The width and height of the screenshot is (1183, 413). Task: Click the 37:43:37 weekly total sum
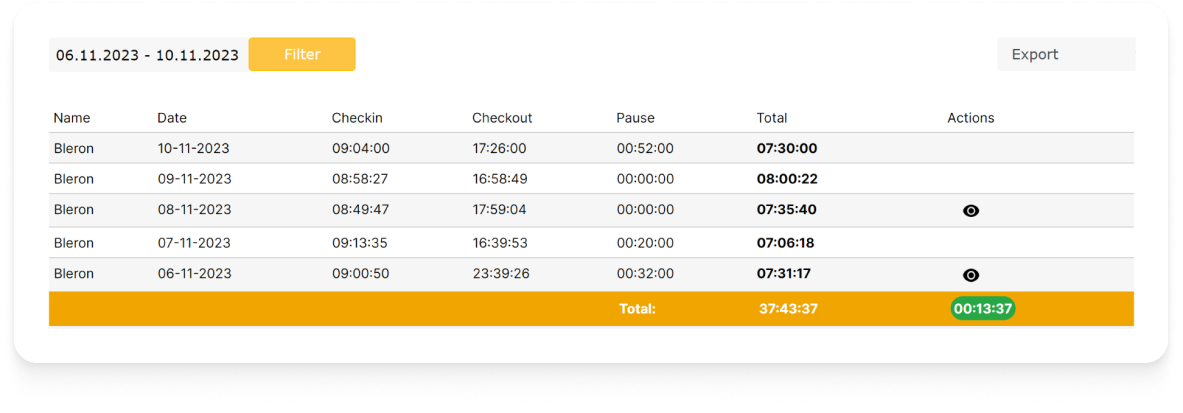(788, 309)
